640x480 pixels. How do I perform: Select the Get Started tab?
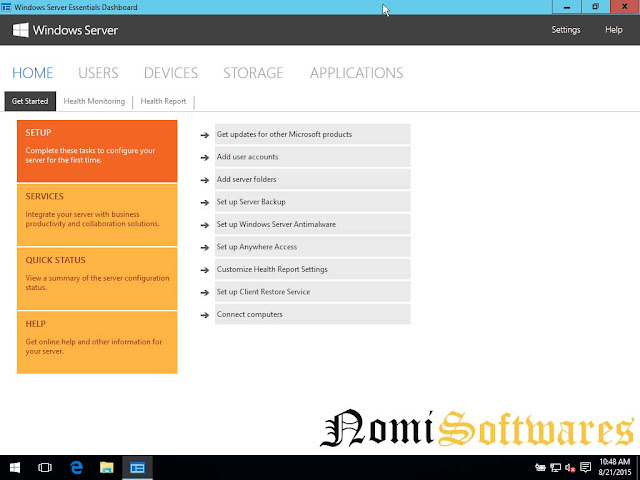[30, 101]
